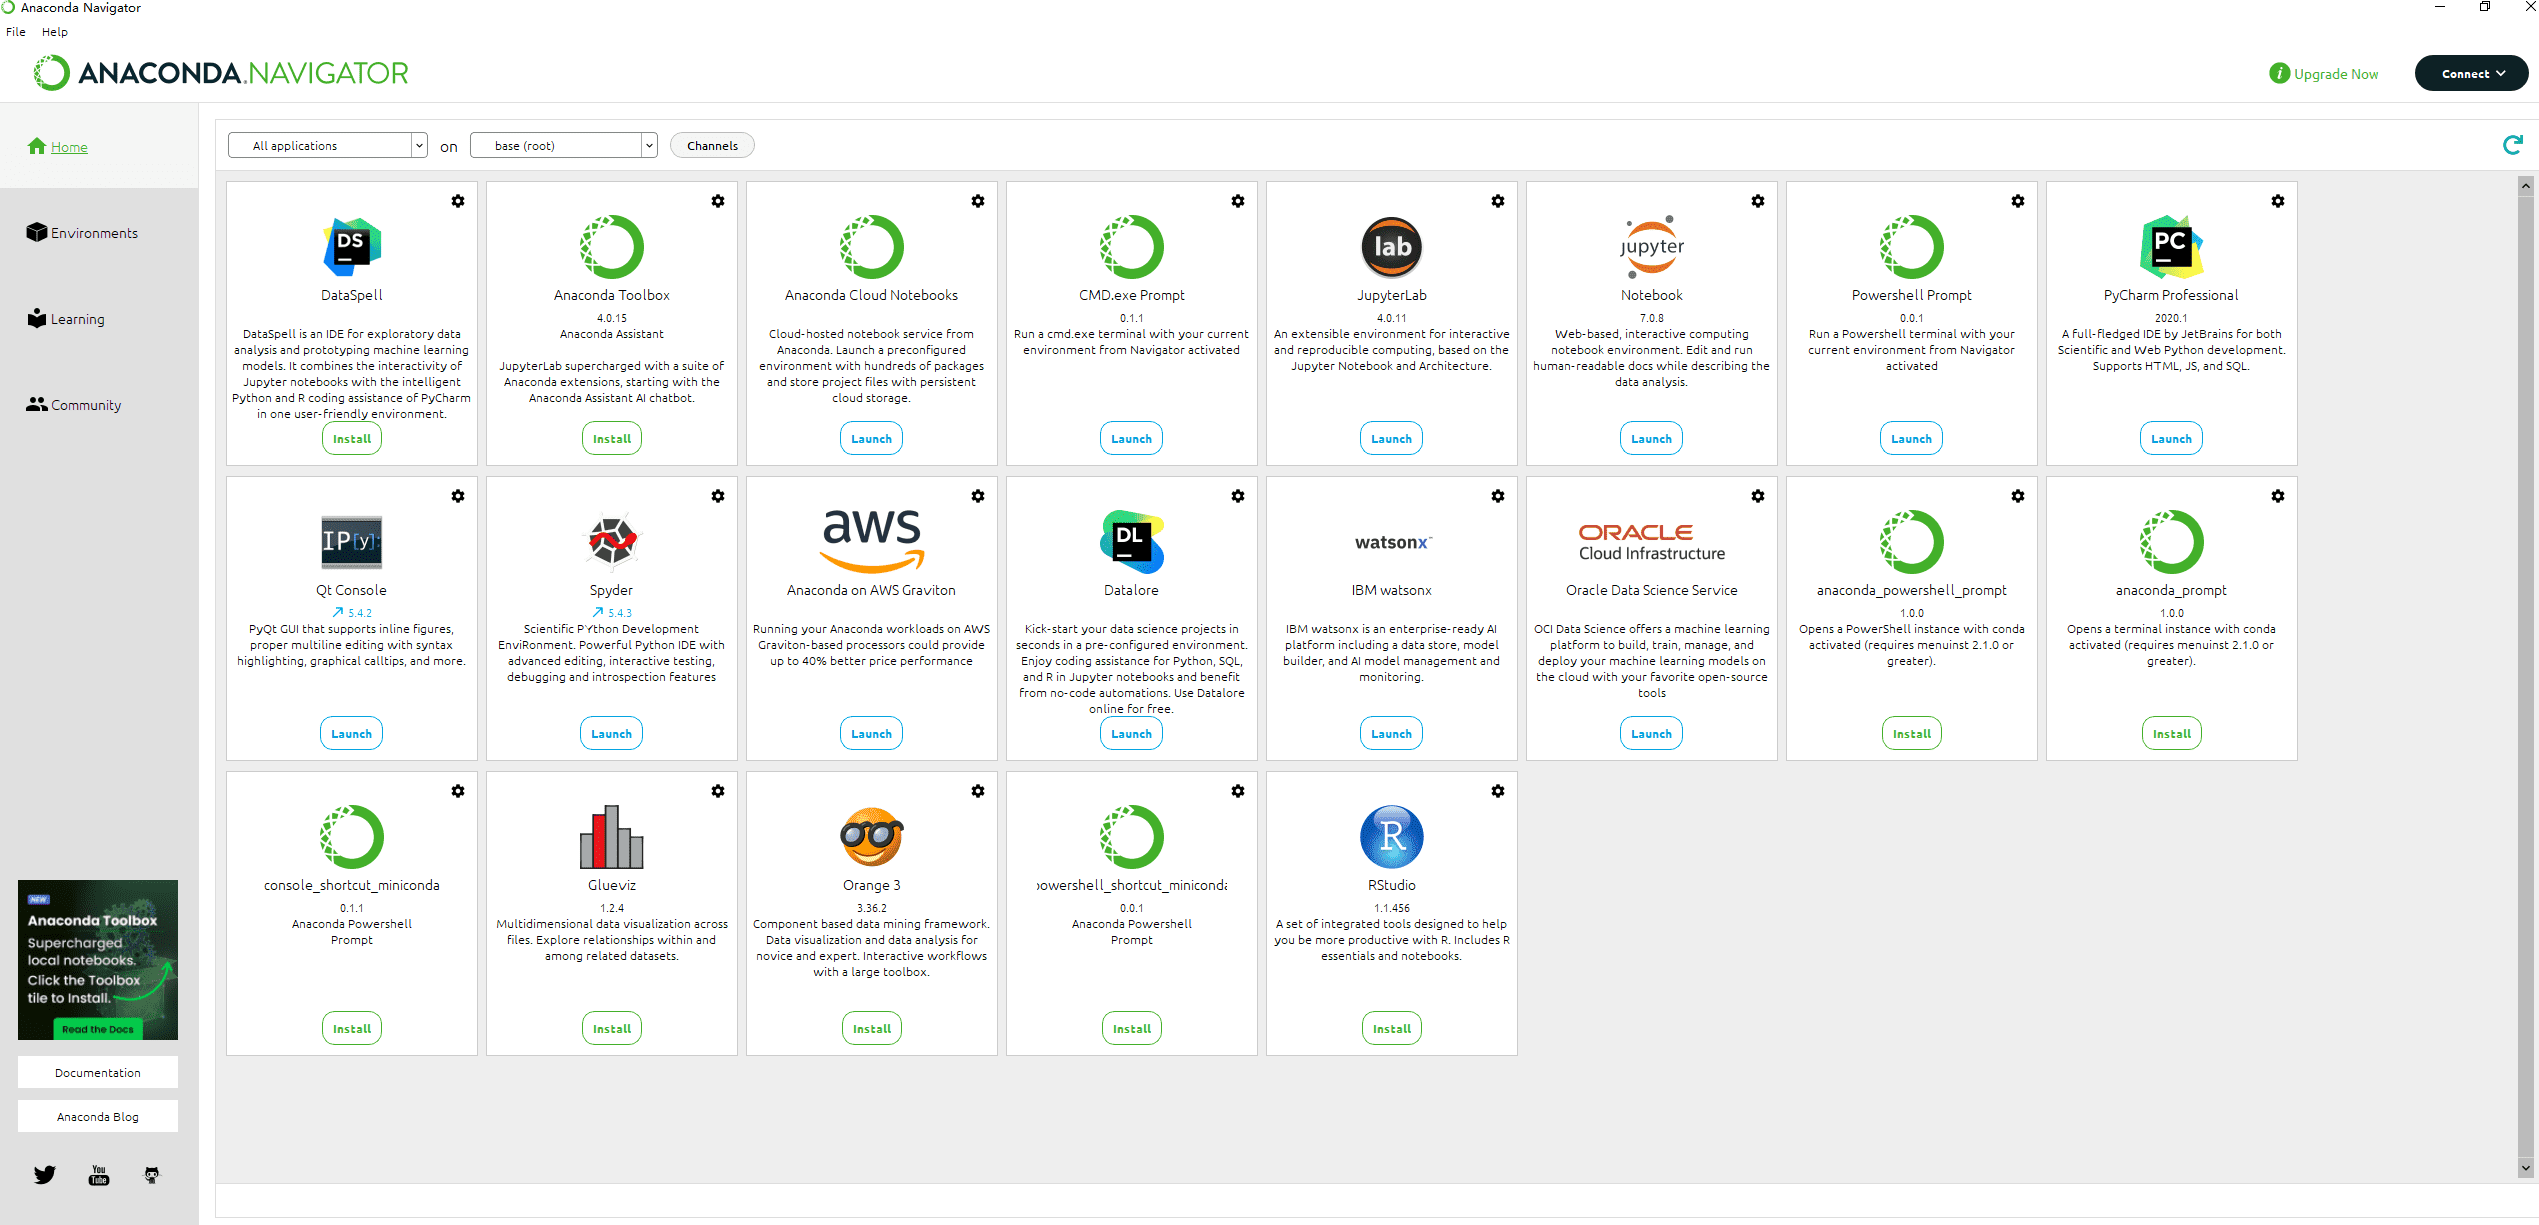Click the Channels button
2539x1225 pixels.
712,146
